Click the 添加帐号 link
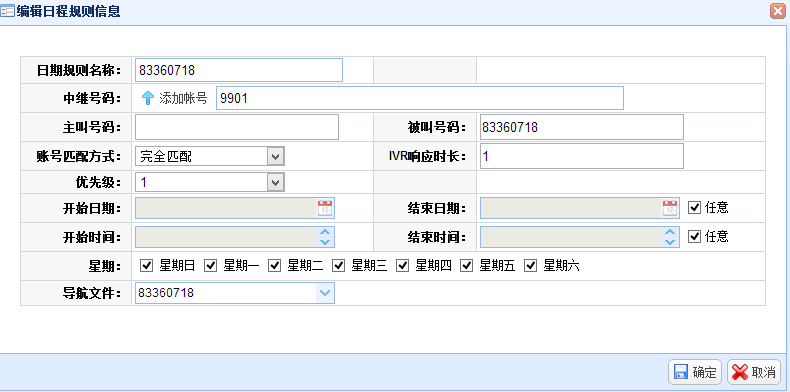This screenshot has height=392, width=790. [x=183, y=98]
